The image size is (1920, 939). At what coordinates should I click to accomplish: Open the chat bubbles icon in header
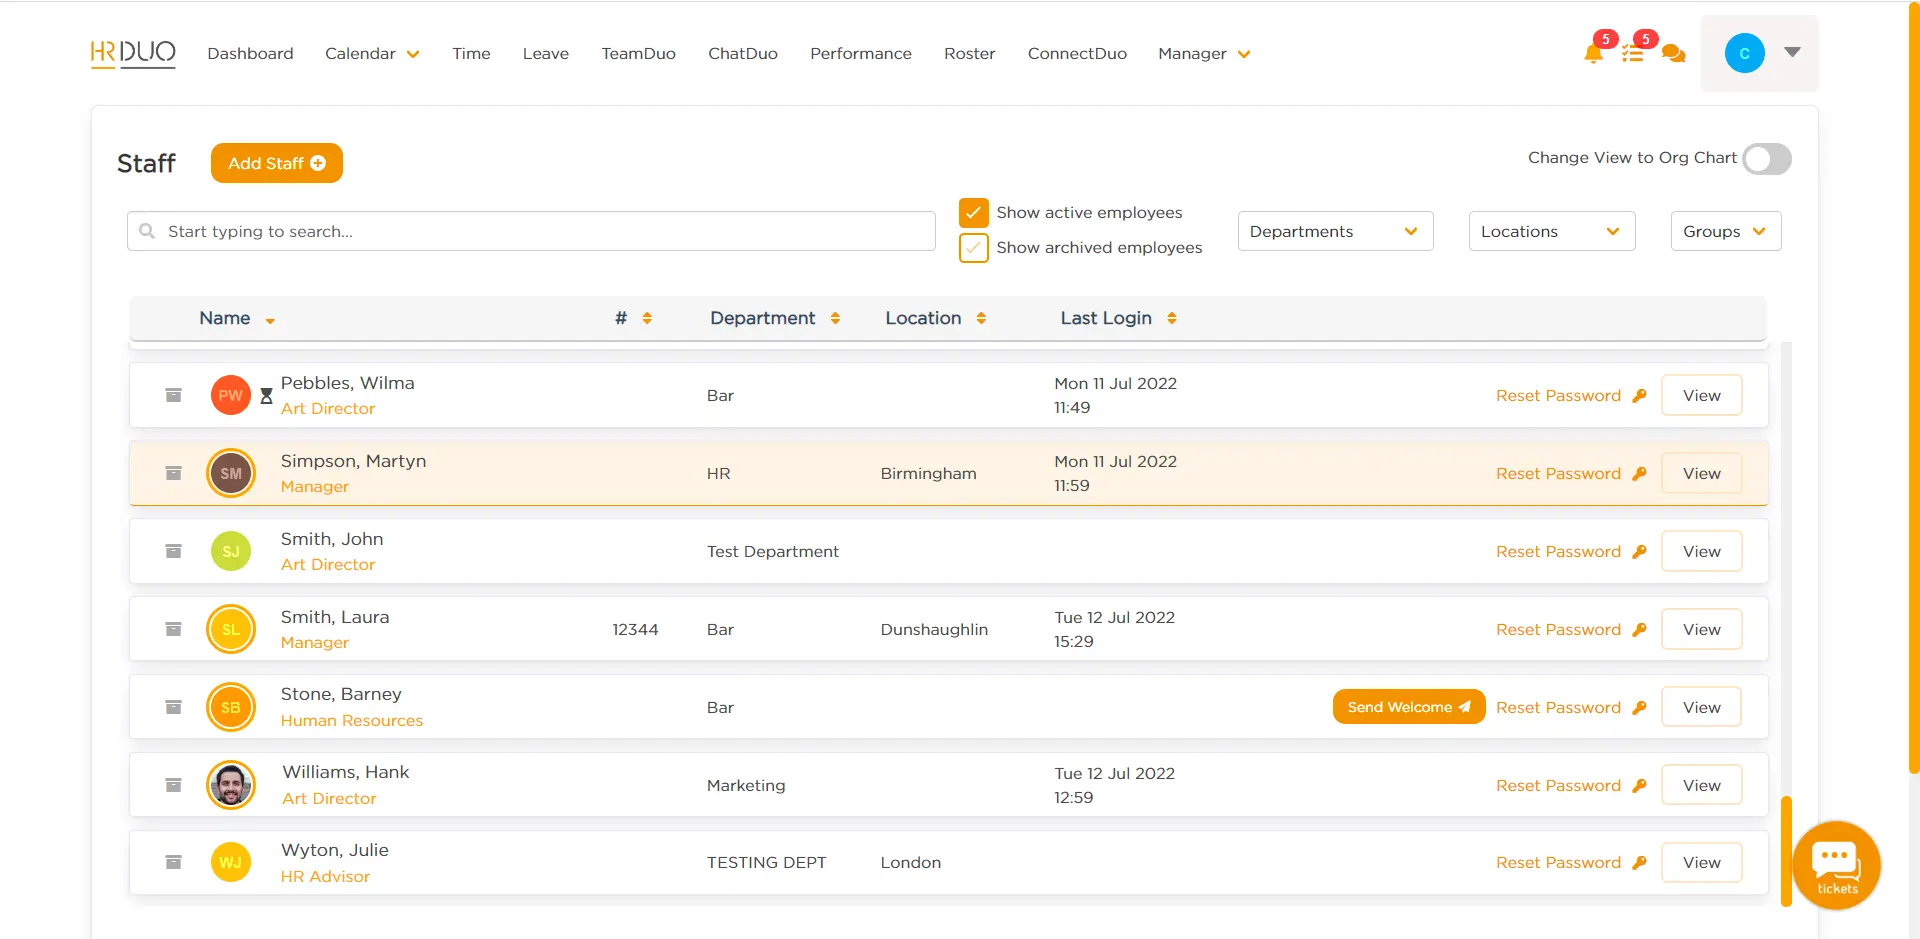tap(1673, 54)
